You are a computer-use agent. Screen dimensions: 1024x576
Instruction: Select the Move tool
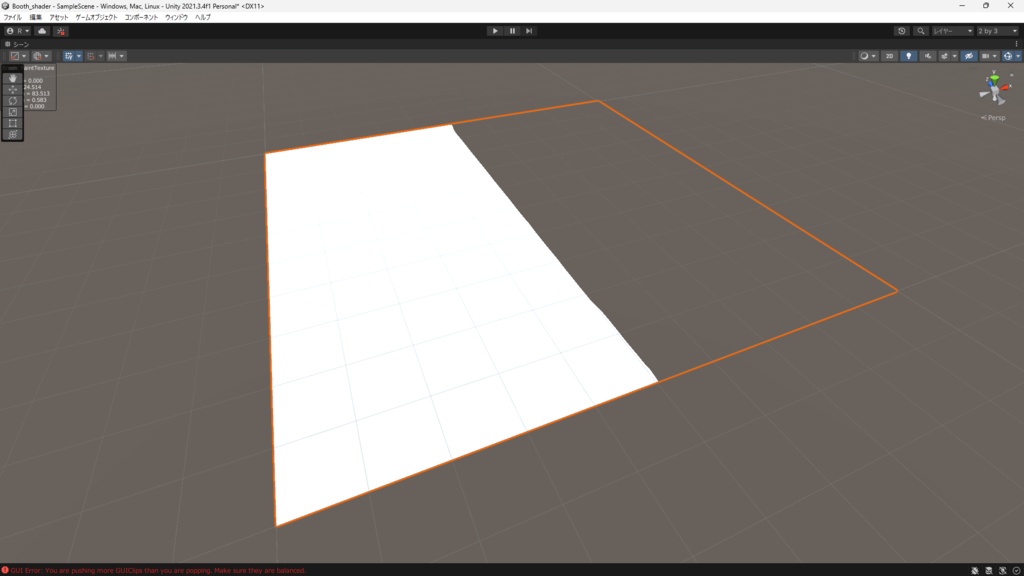(12, 89)
